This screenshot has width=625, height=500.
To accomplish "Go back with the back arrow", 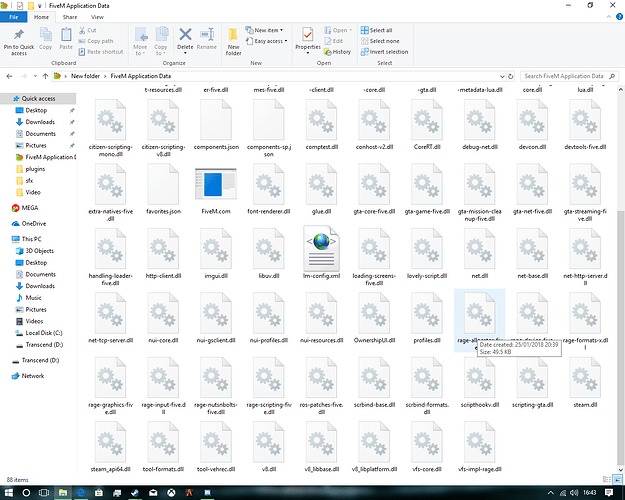I will 10,76.
